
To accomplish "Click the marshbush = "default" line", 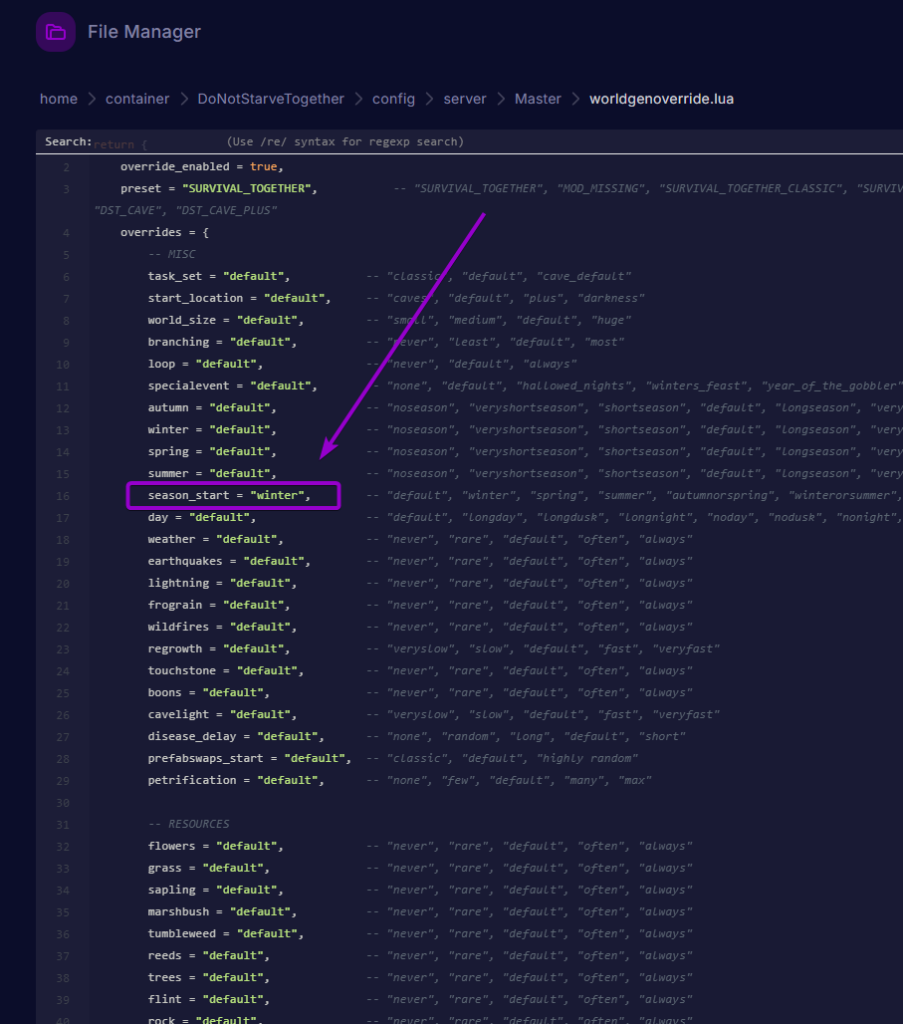I will click(222, 911).
